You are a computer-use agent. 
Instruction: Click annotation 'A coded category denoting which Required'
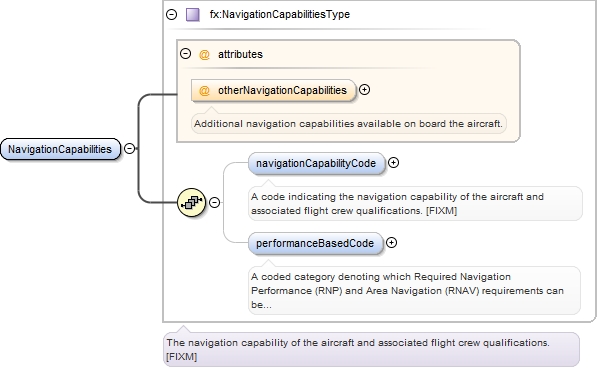pos(415,291)
